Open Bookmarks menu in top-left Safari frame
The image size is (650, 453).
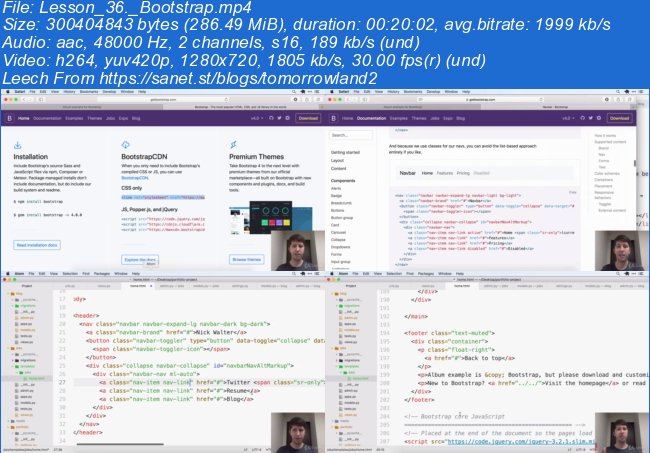89,92
